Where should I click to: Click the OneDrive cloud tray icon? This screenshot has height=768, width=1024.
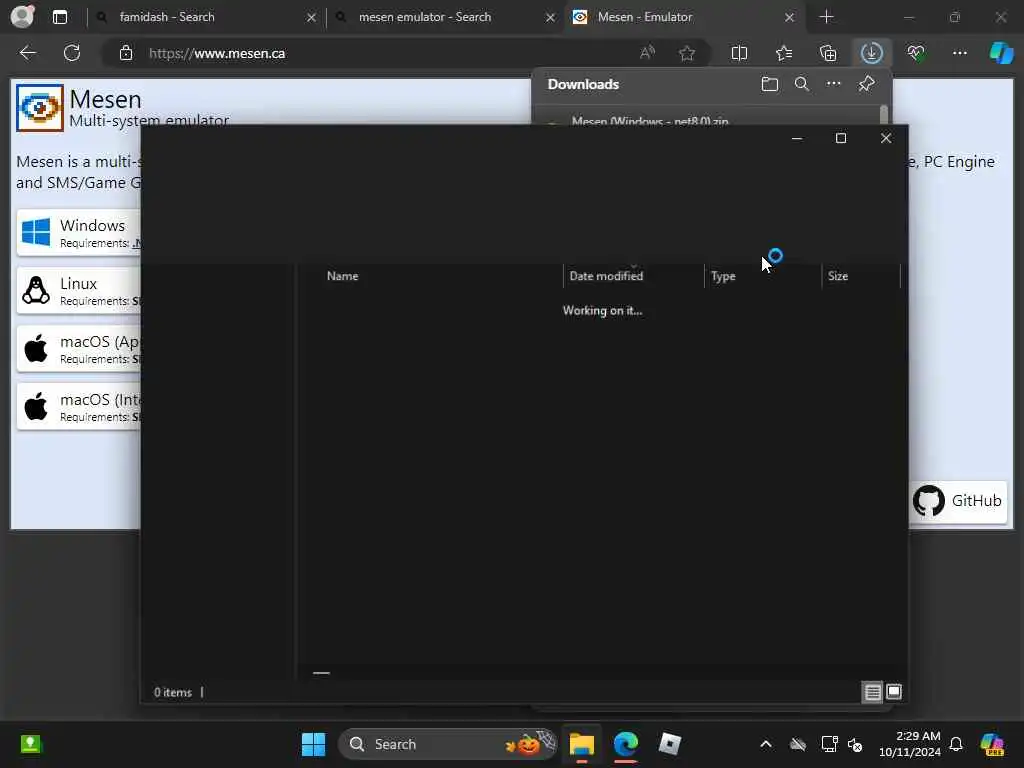pyautogui.click(x=798, y=744)
